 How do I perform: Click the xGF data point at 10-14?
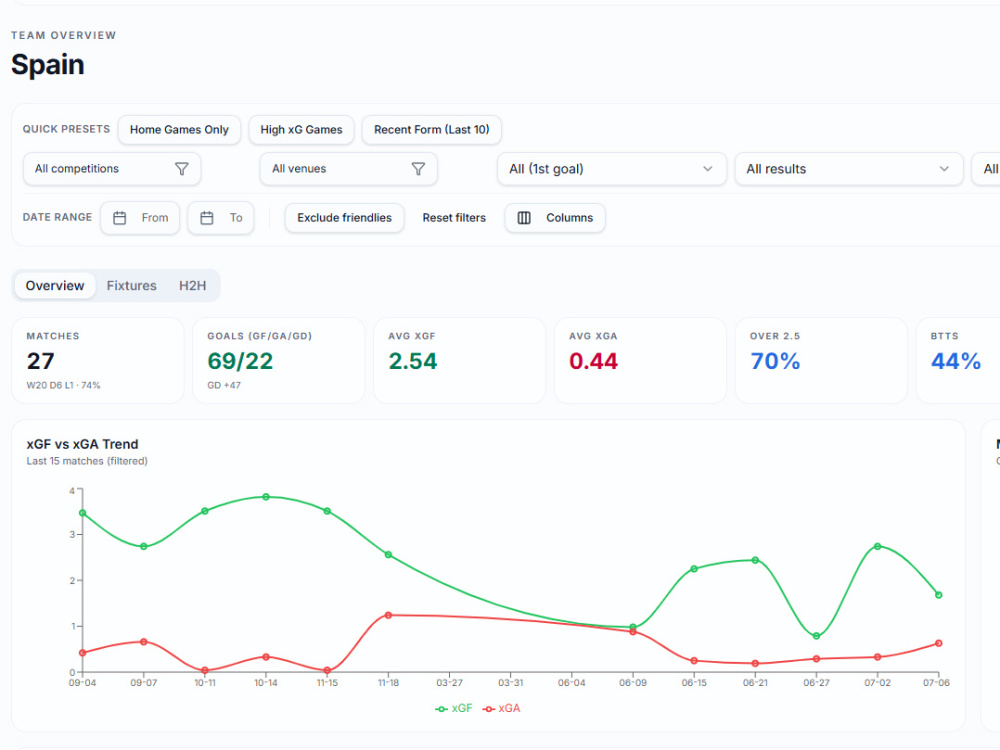click(266, 497)
